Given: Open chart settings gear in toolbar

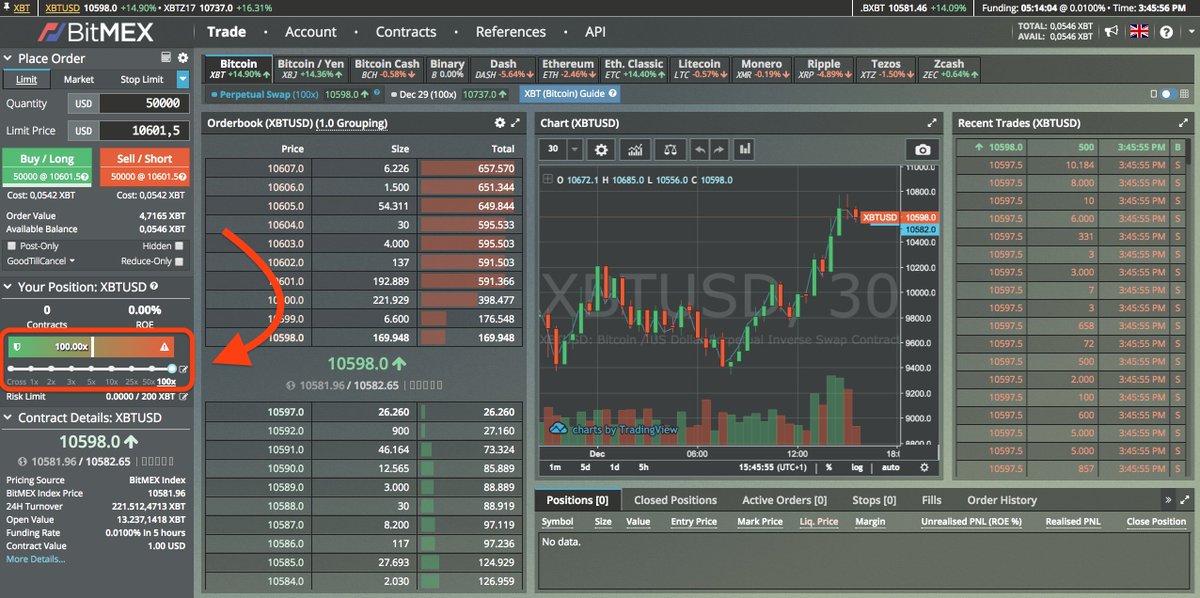Looking at the screenshot, I should pos(601,149).
